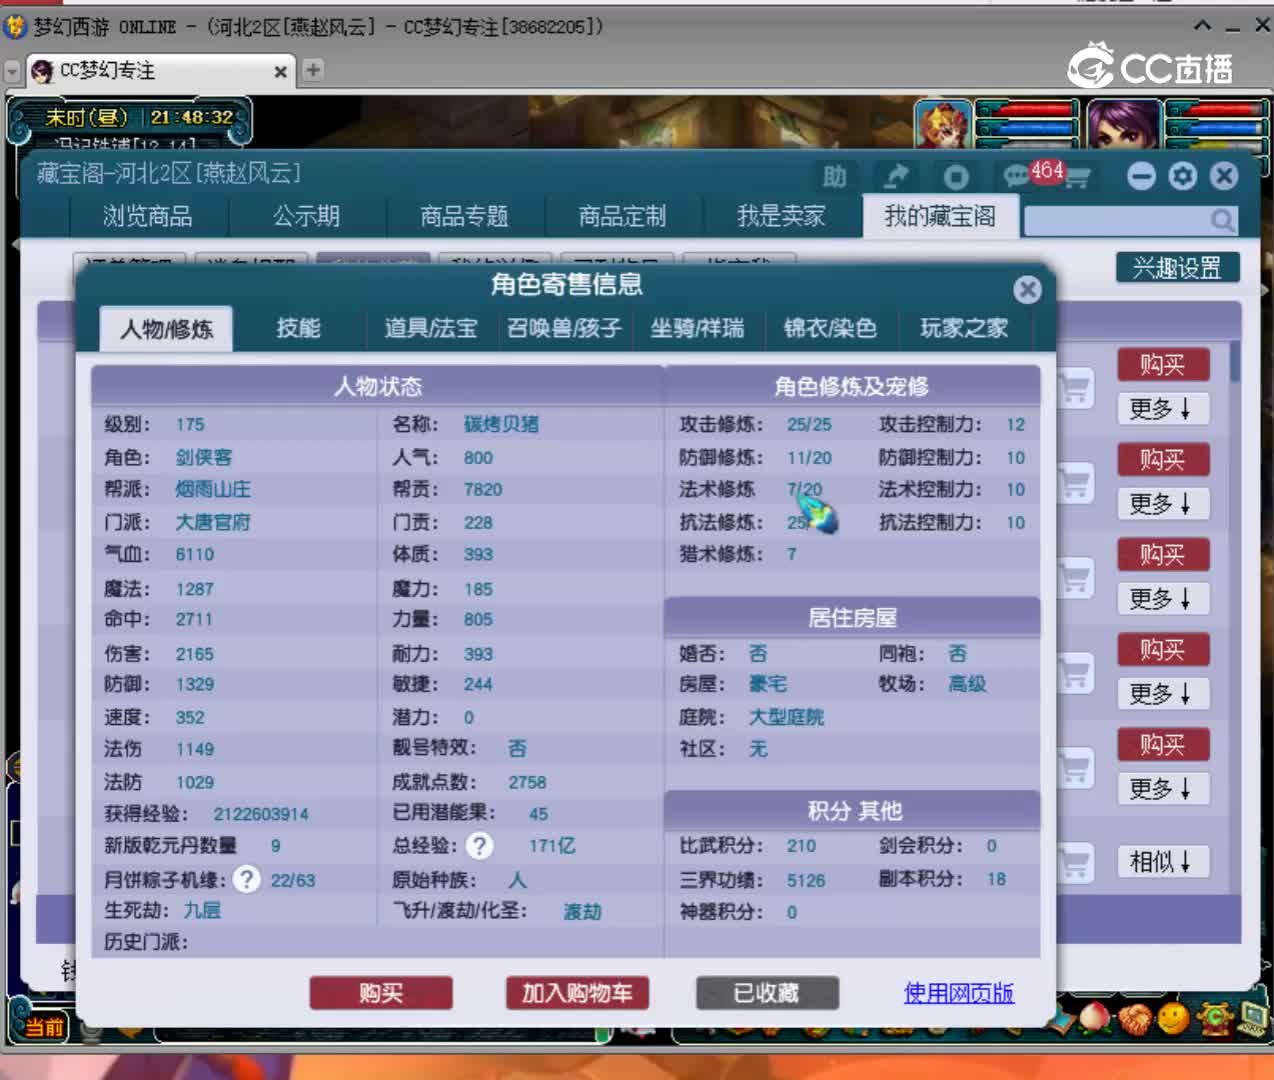This screenshot has height=1080, width=1274.
Task: Open tab list dropdown left of CC梦幻专注
Action: coord(12,72)
